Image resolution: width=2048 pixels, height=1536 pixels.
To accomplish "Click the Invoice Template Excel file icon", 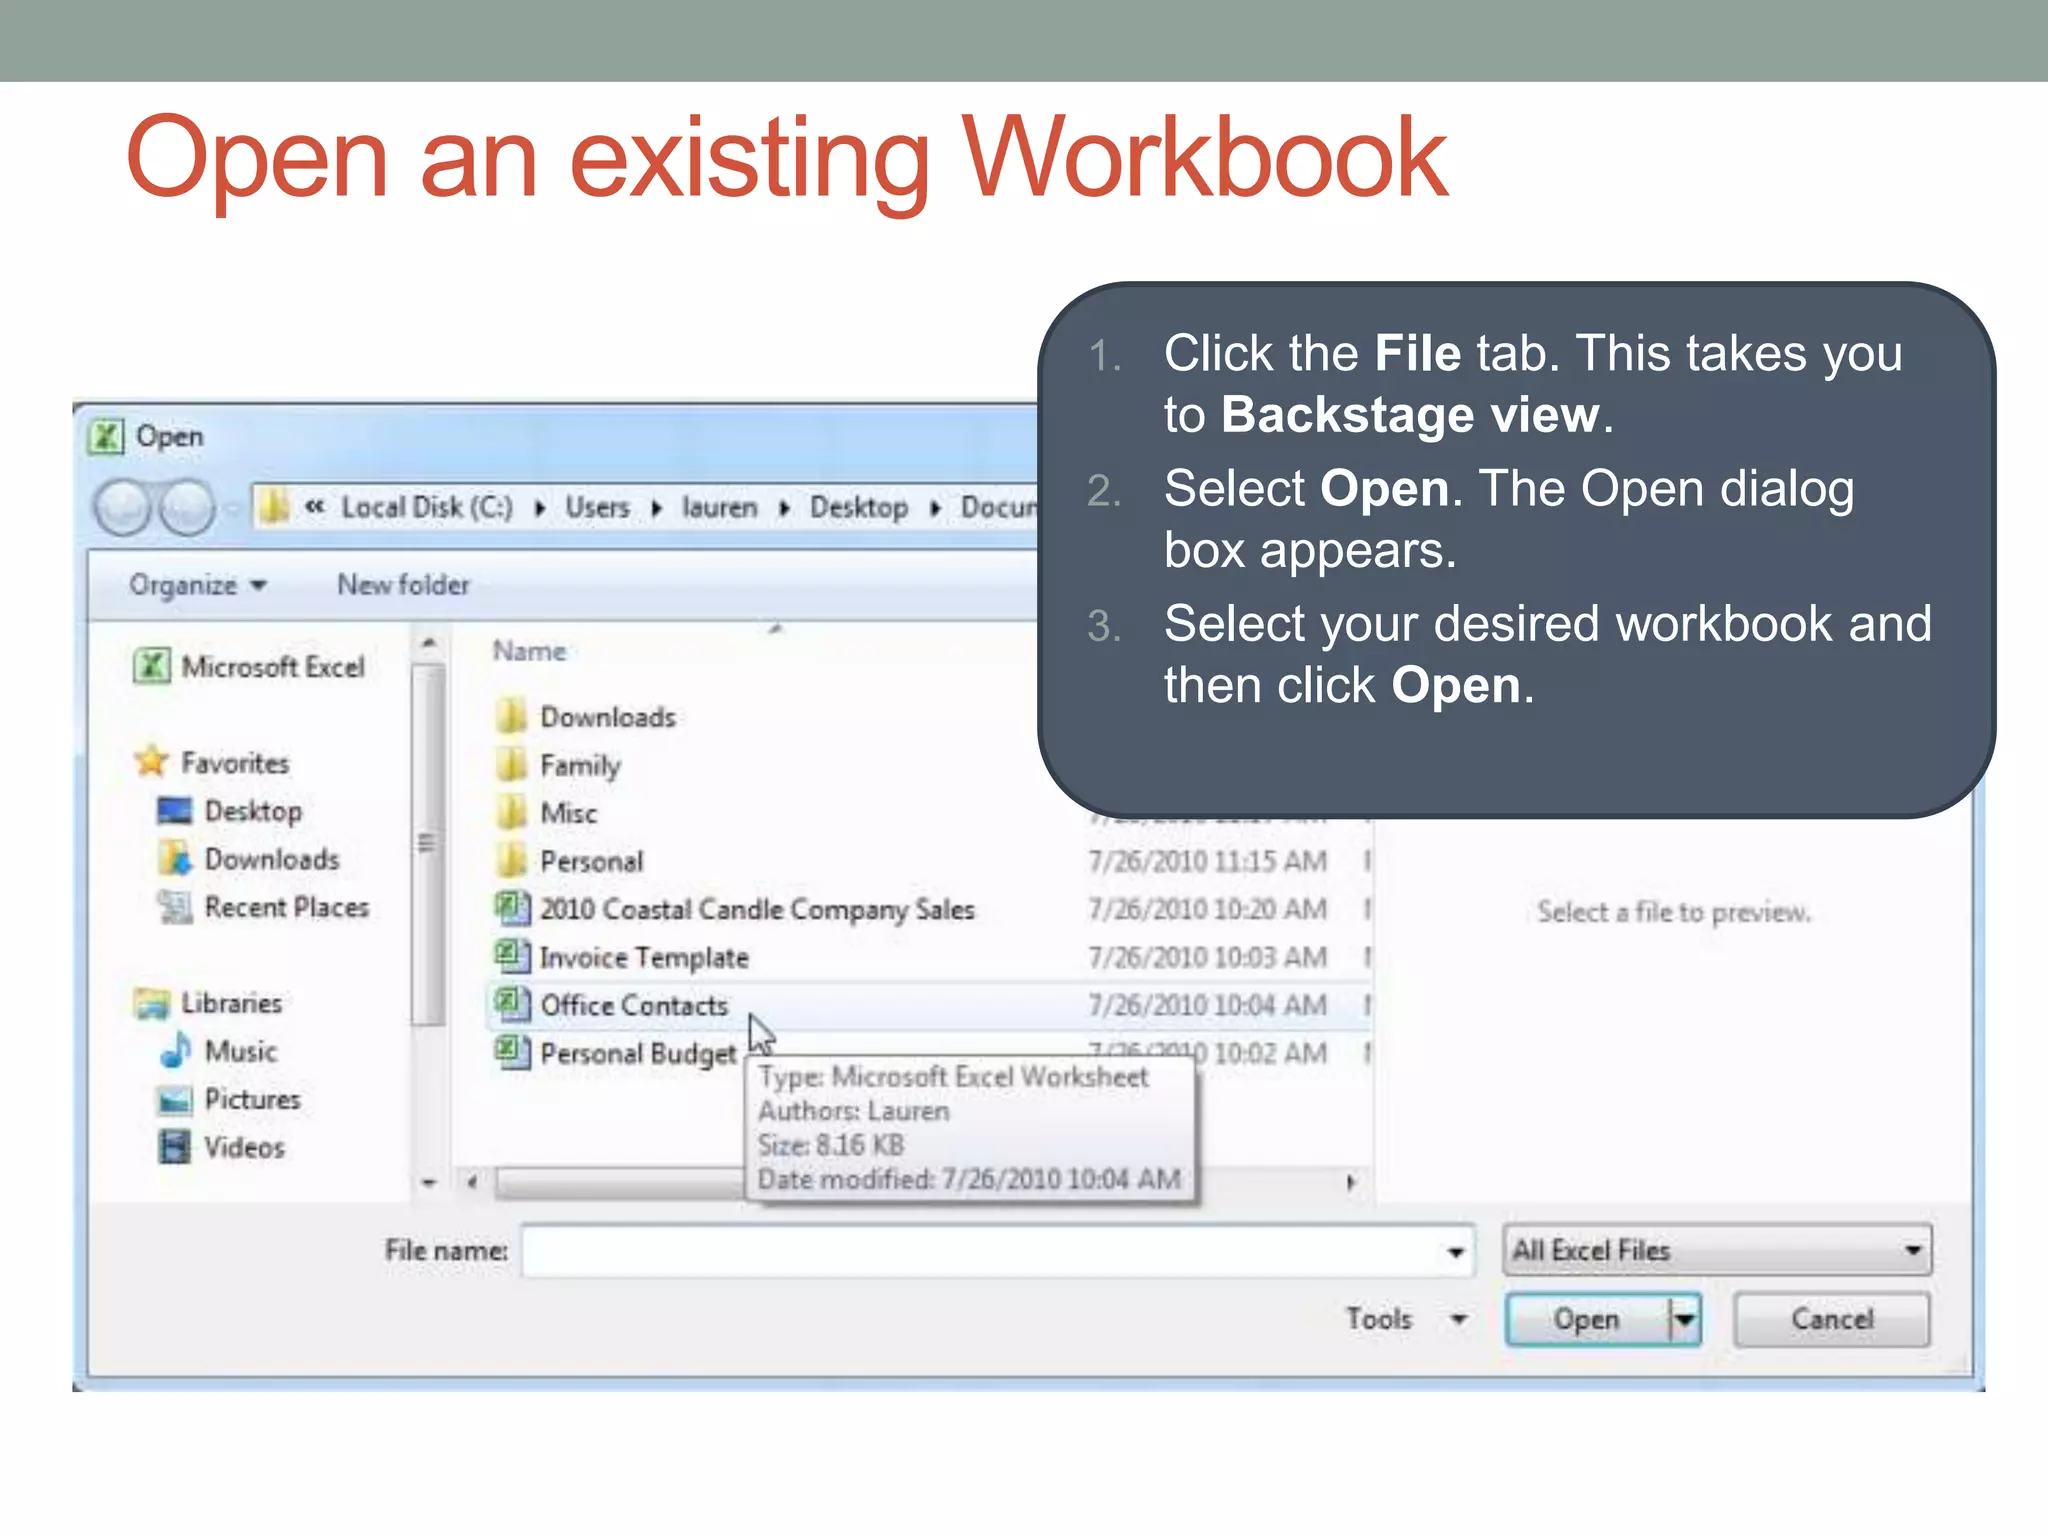I will point(512,956).
